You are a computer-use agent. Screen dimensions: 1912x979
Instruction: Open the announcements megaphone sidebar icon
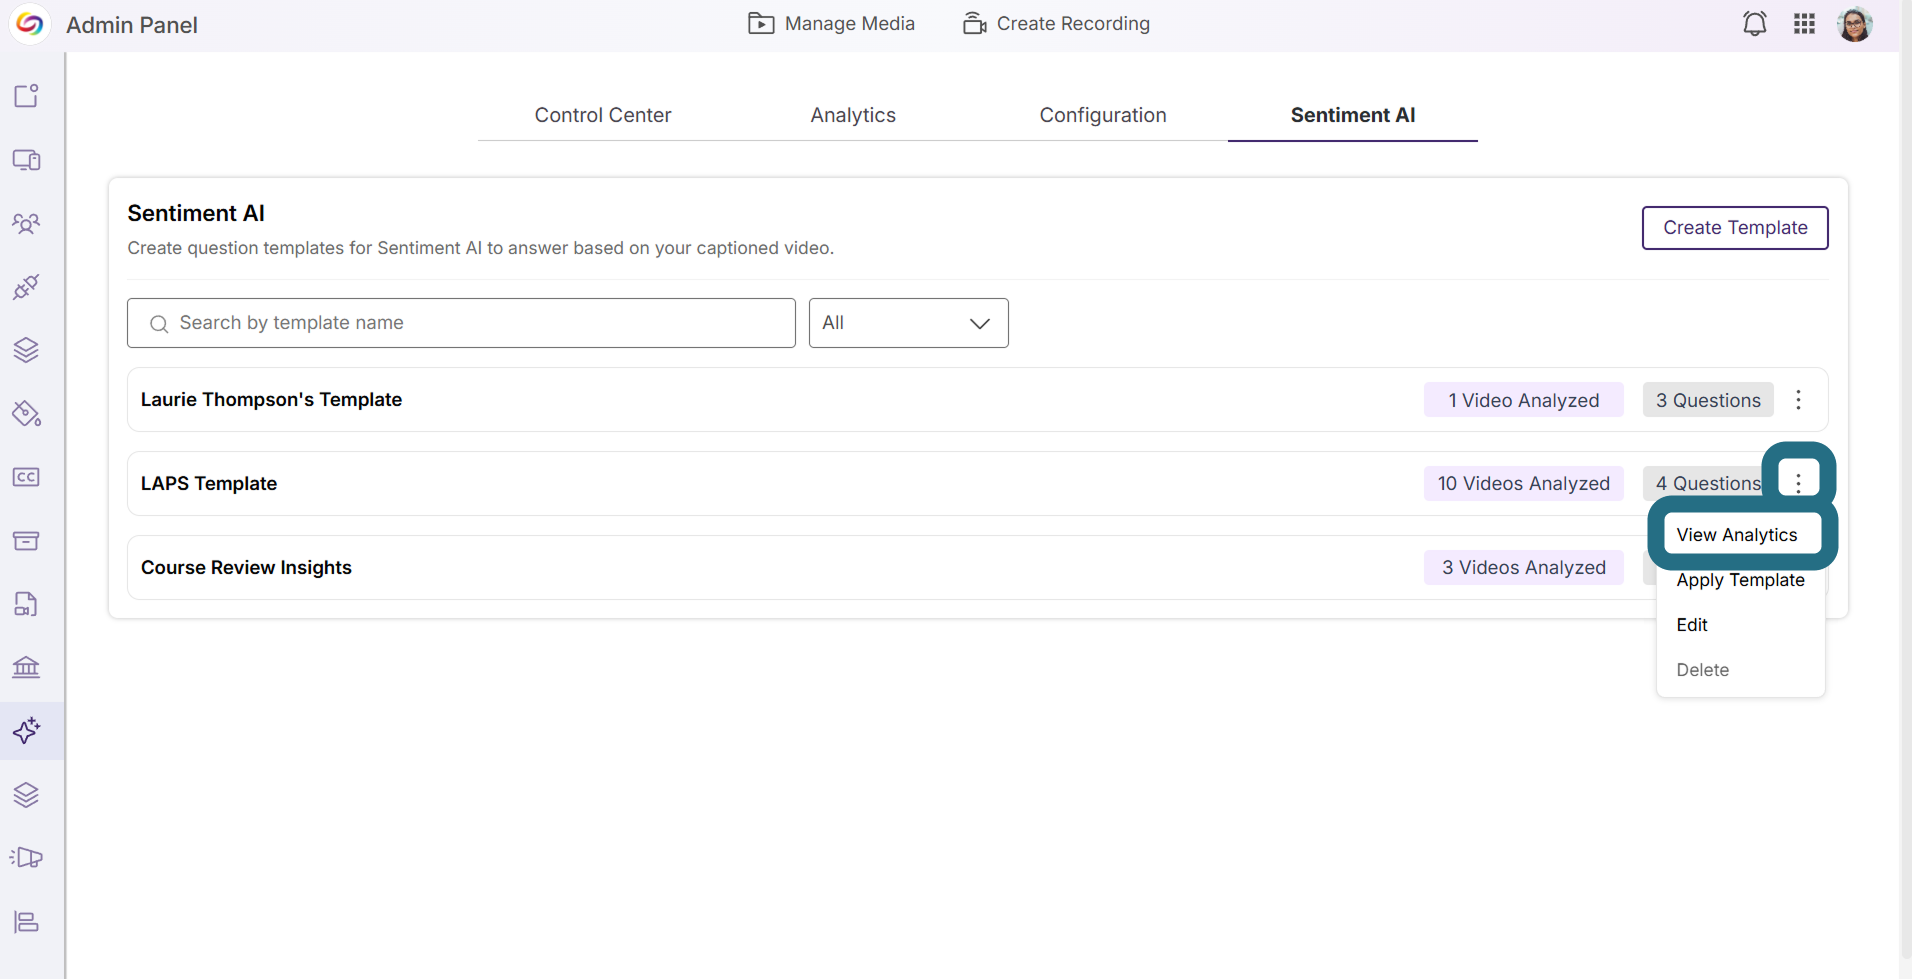[26, 858]
